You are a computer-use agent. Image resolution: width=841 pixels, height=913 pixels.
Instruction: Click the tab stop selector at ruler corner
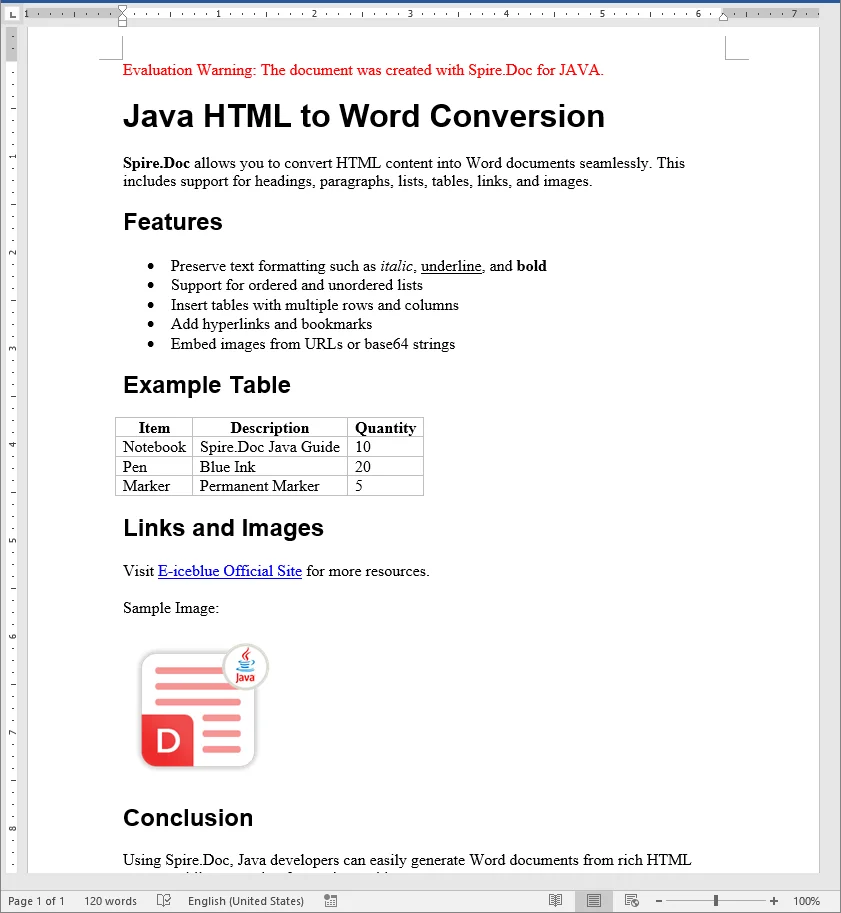coord(11,14)
